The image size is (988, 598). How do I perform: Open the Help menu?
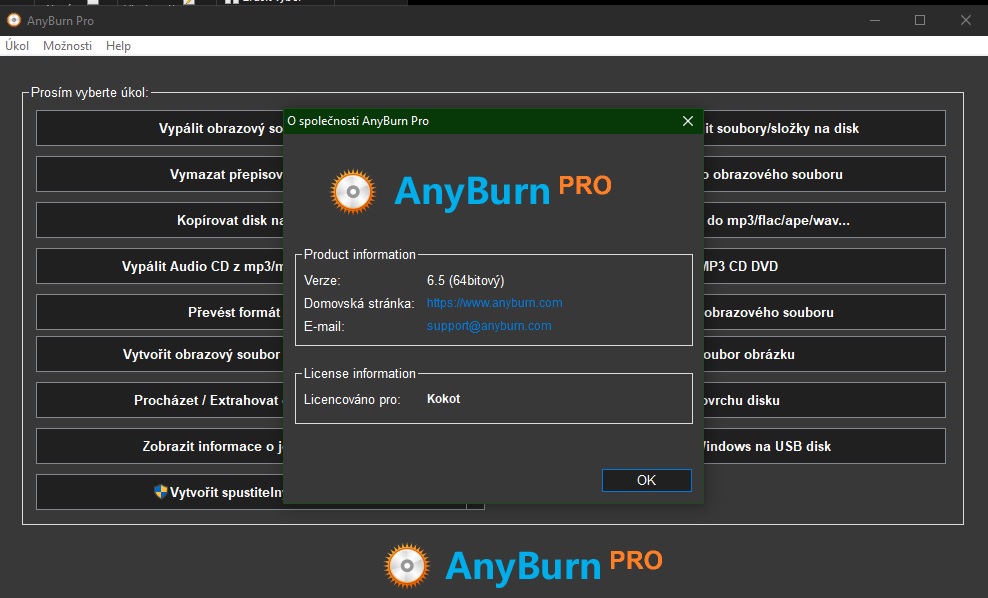[118, 46]
